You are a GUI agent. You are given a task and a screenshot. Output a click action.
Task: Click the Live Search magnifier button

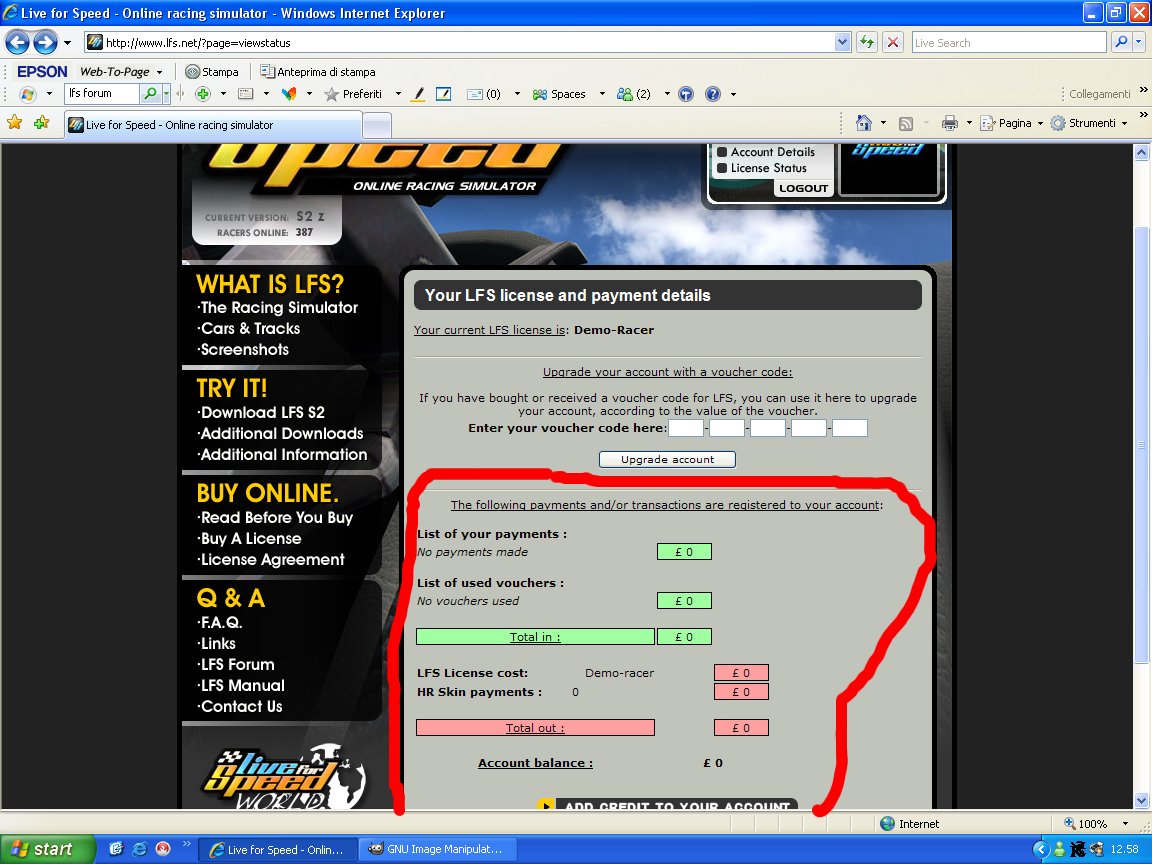(1121, 43)
